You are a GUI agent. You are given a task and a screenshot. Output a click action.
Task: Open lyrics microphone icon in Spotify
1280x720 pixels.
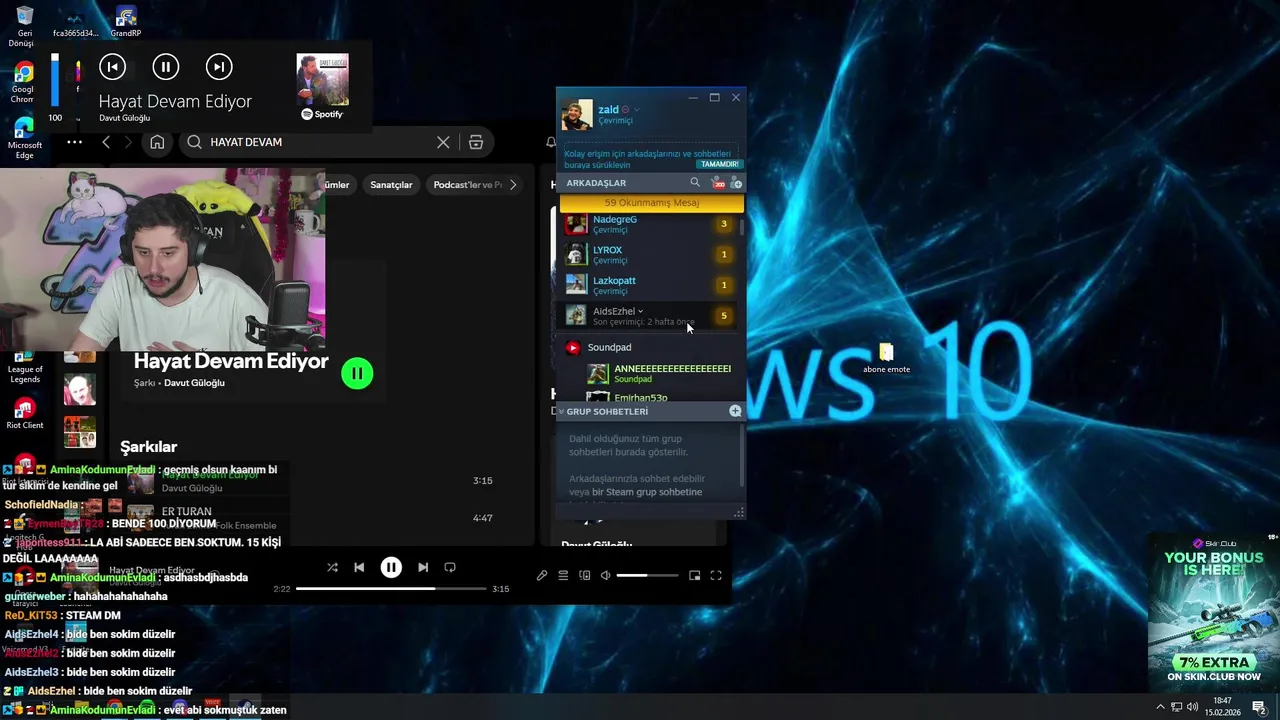tap(542, 575)
